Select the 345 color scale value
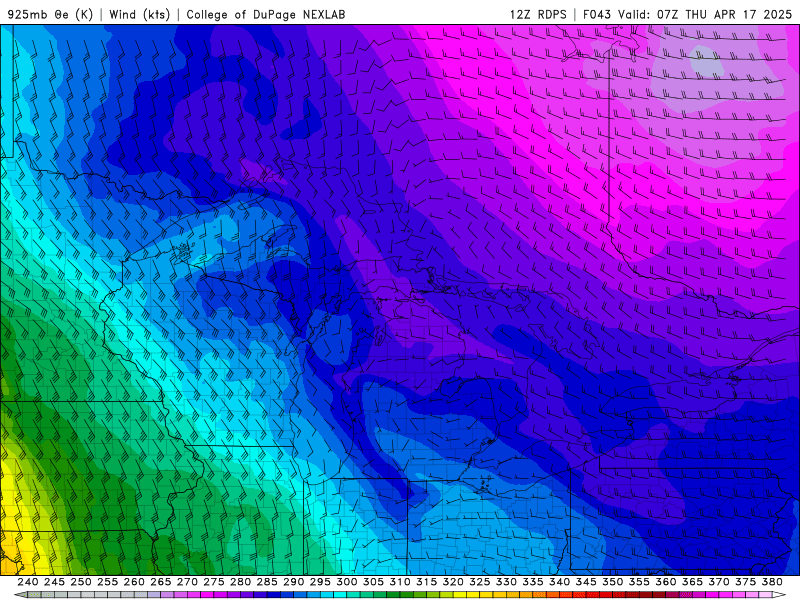The width and height of the screenshot is (800, 600). [x=586, y=582]
